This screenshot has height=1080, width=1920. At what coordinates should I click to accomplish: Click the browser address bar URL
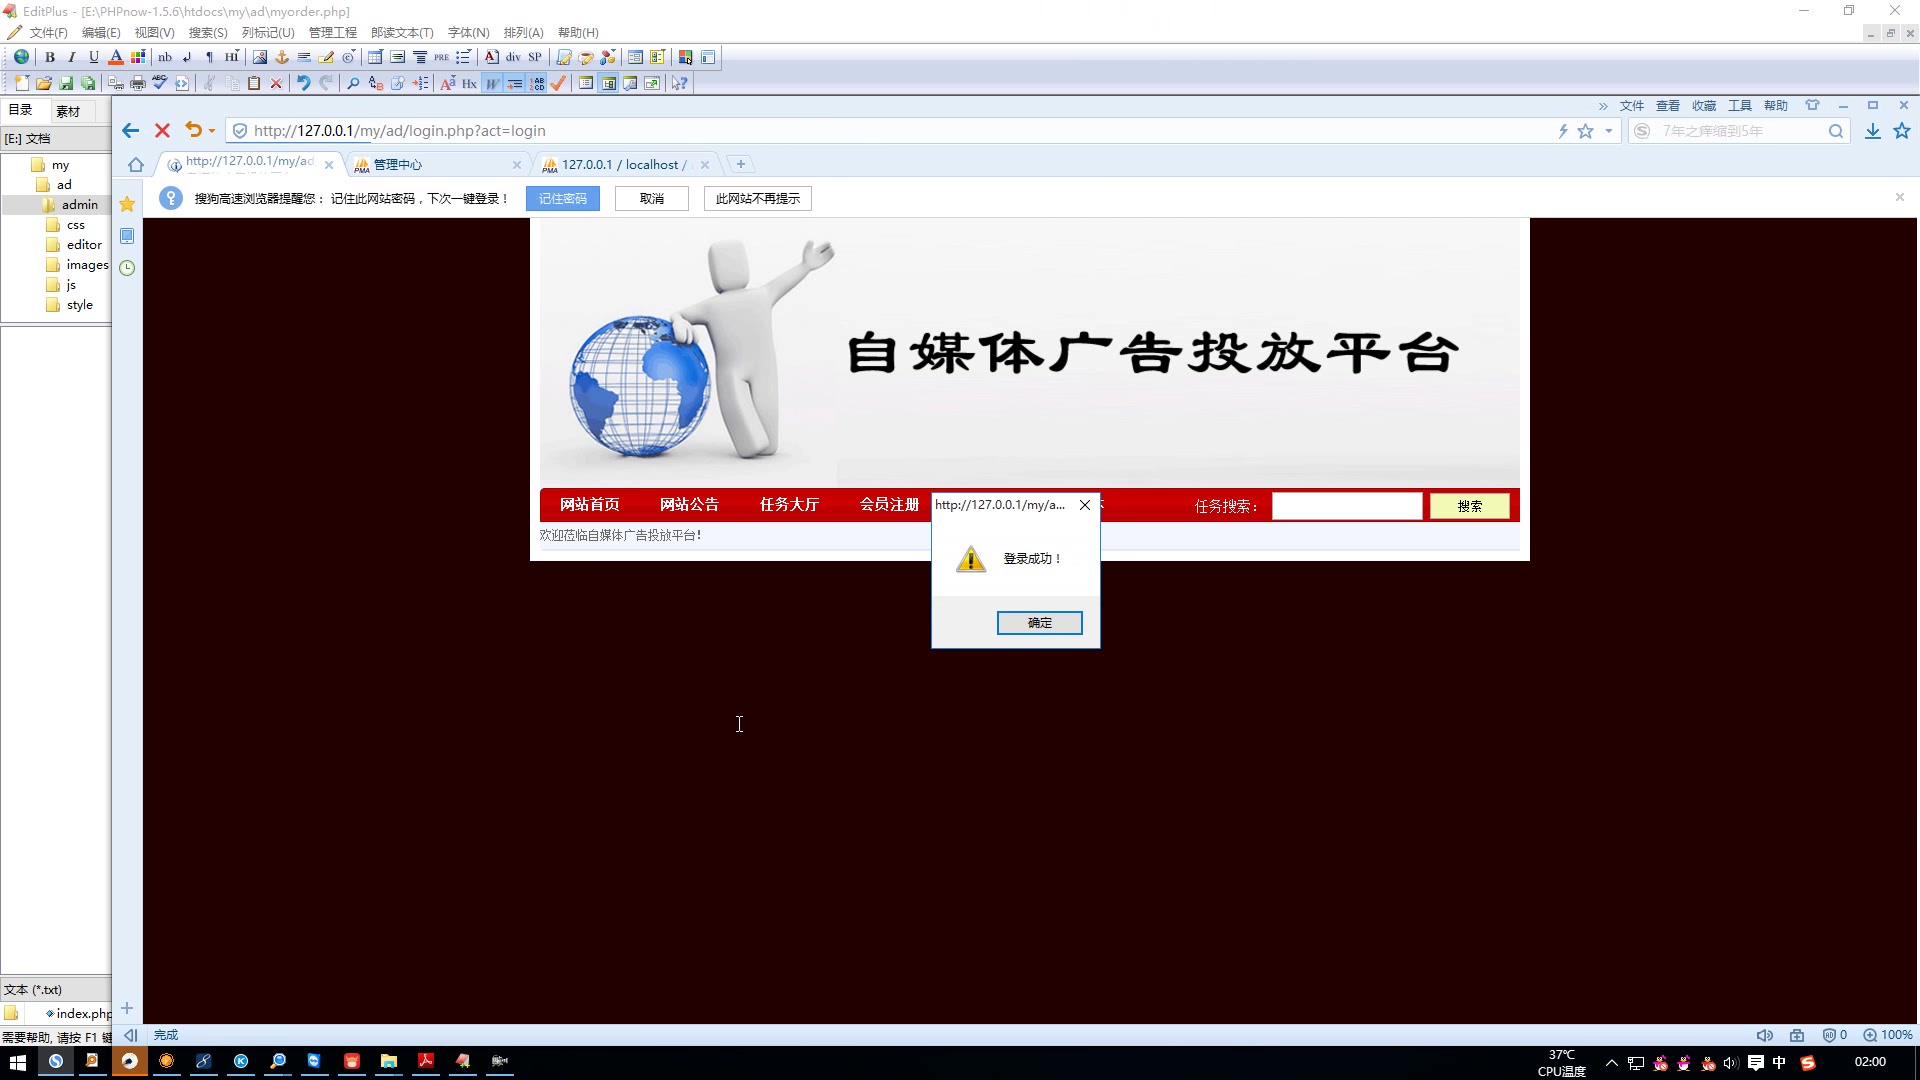tap(400, 131)
